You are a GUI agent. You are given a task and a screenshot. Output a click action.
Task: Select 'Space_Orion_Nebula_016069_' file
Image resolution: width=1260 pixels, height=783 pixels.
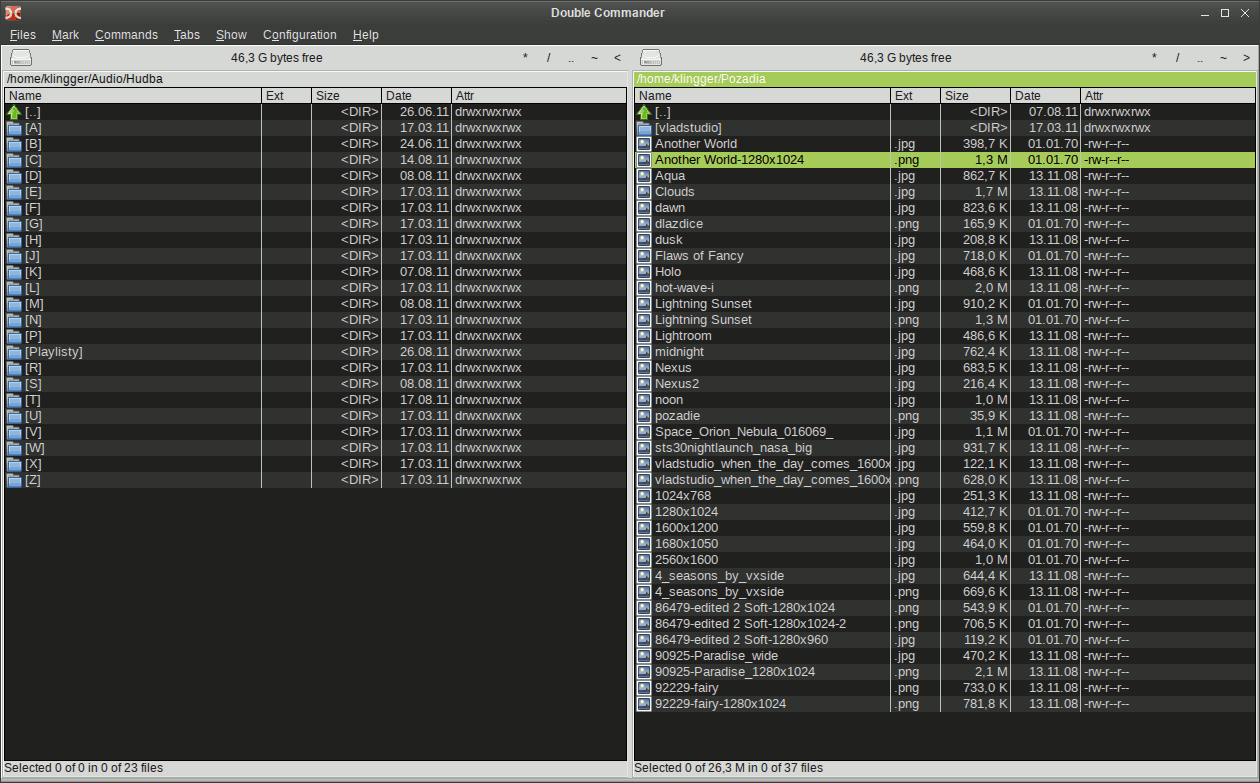tap(744, 432)
